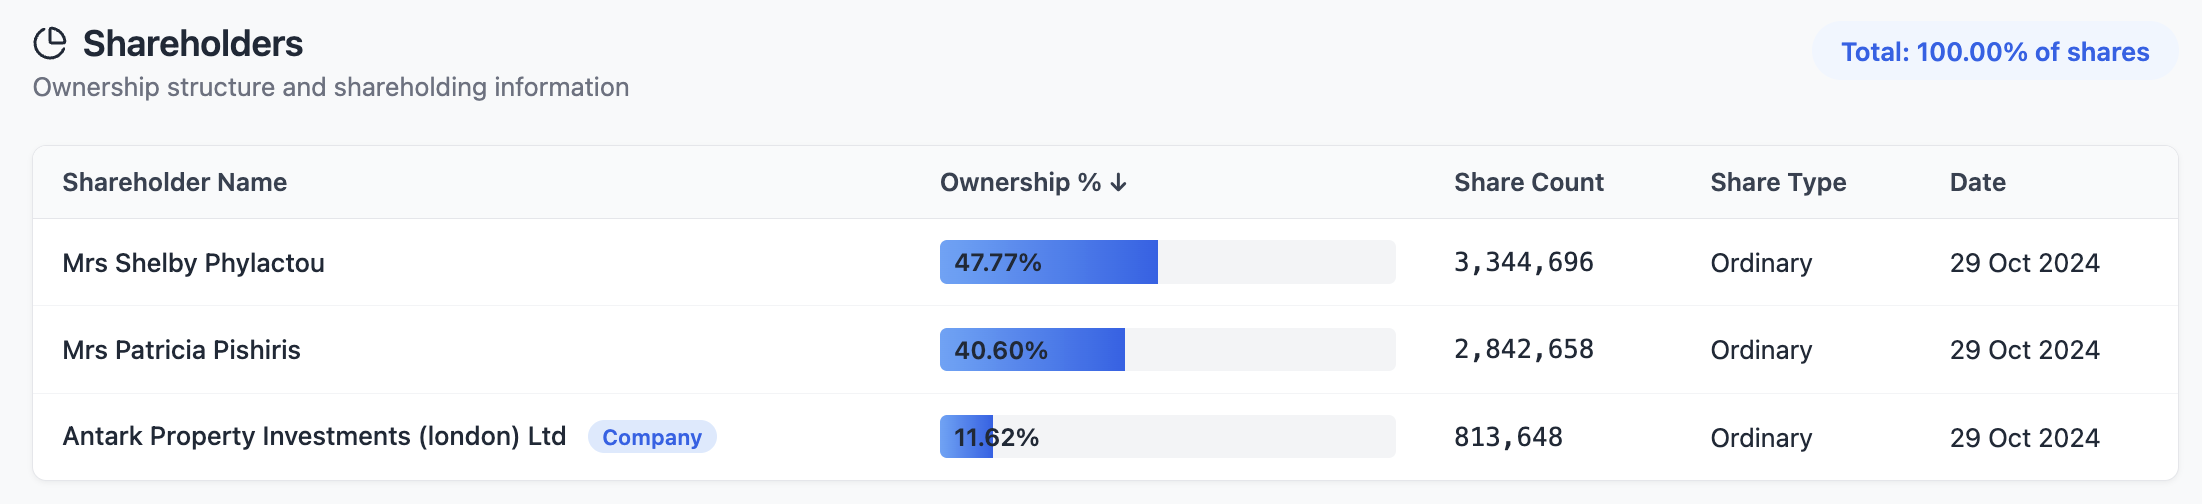Click the 40.60% ownership progress bar
2202x504 pixels.
coord(1167,350)
